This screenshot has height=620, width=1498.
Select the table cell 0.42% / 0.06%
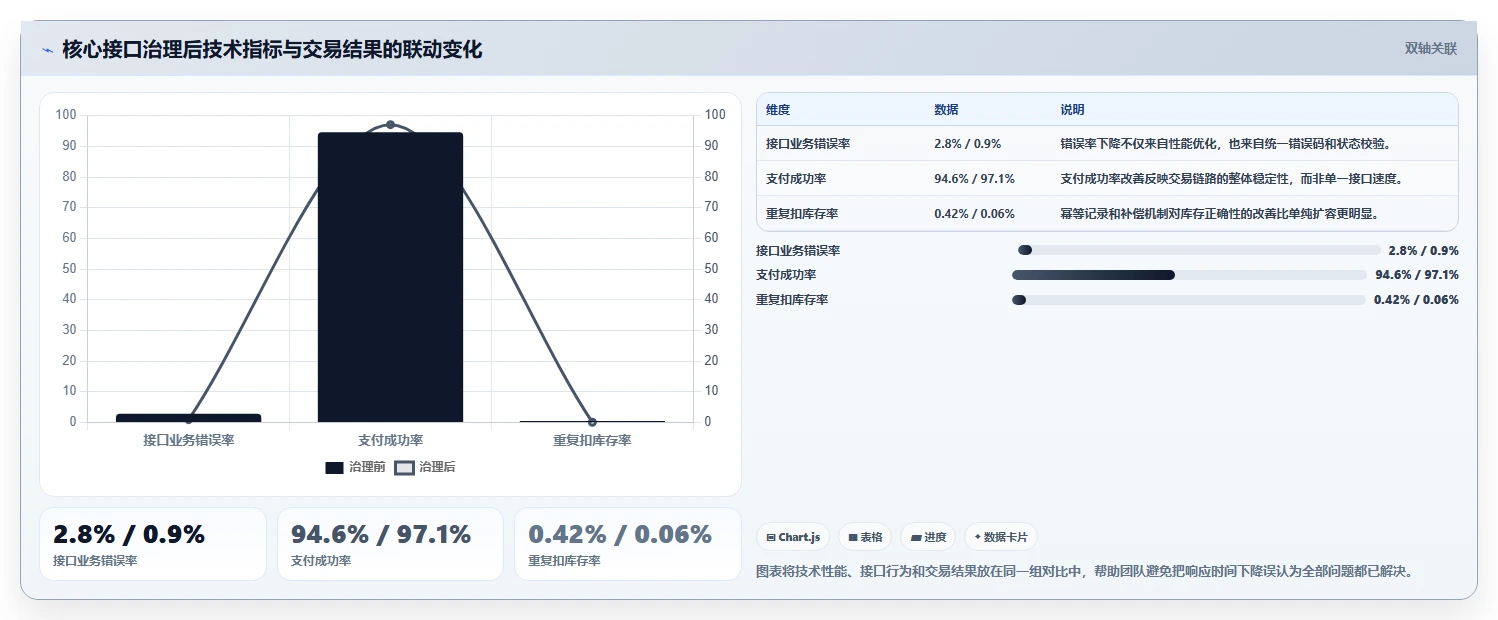point(974,214)
